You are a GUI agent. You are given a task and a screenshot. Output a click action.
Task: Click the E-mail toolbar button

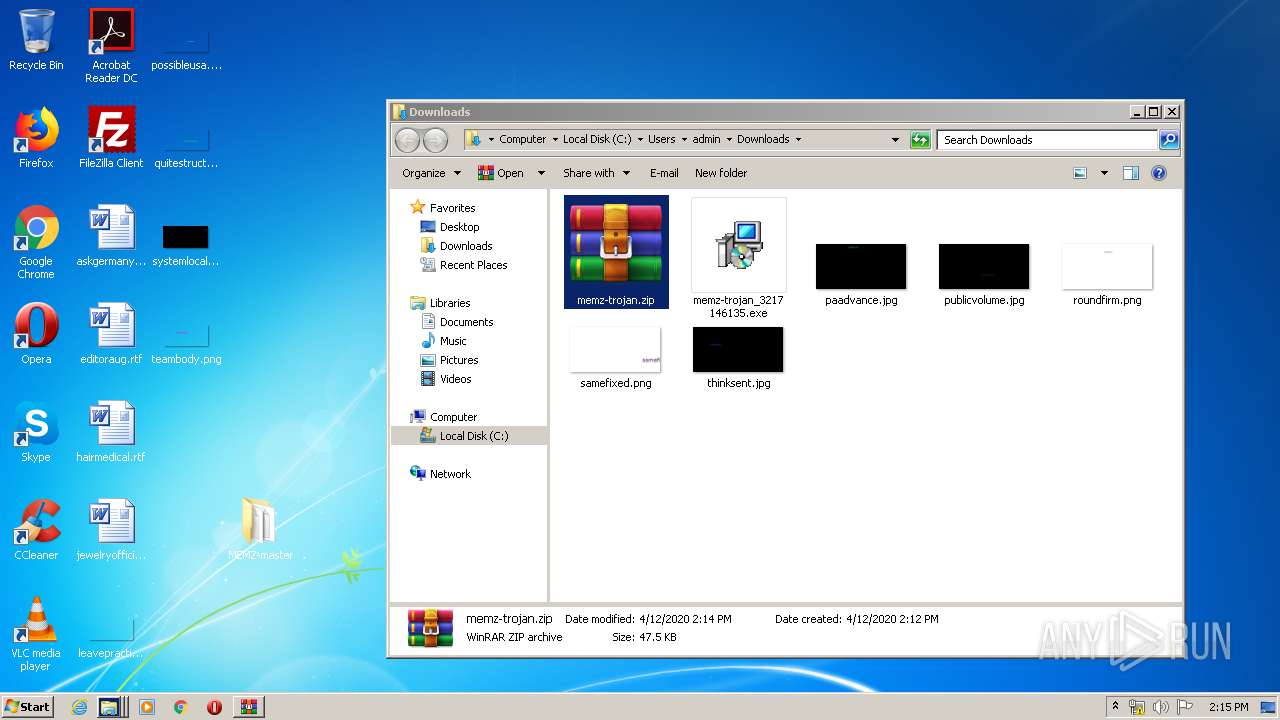(664, 173)
